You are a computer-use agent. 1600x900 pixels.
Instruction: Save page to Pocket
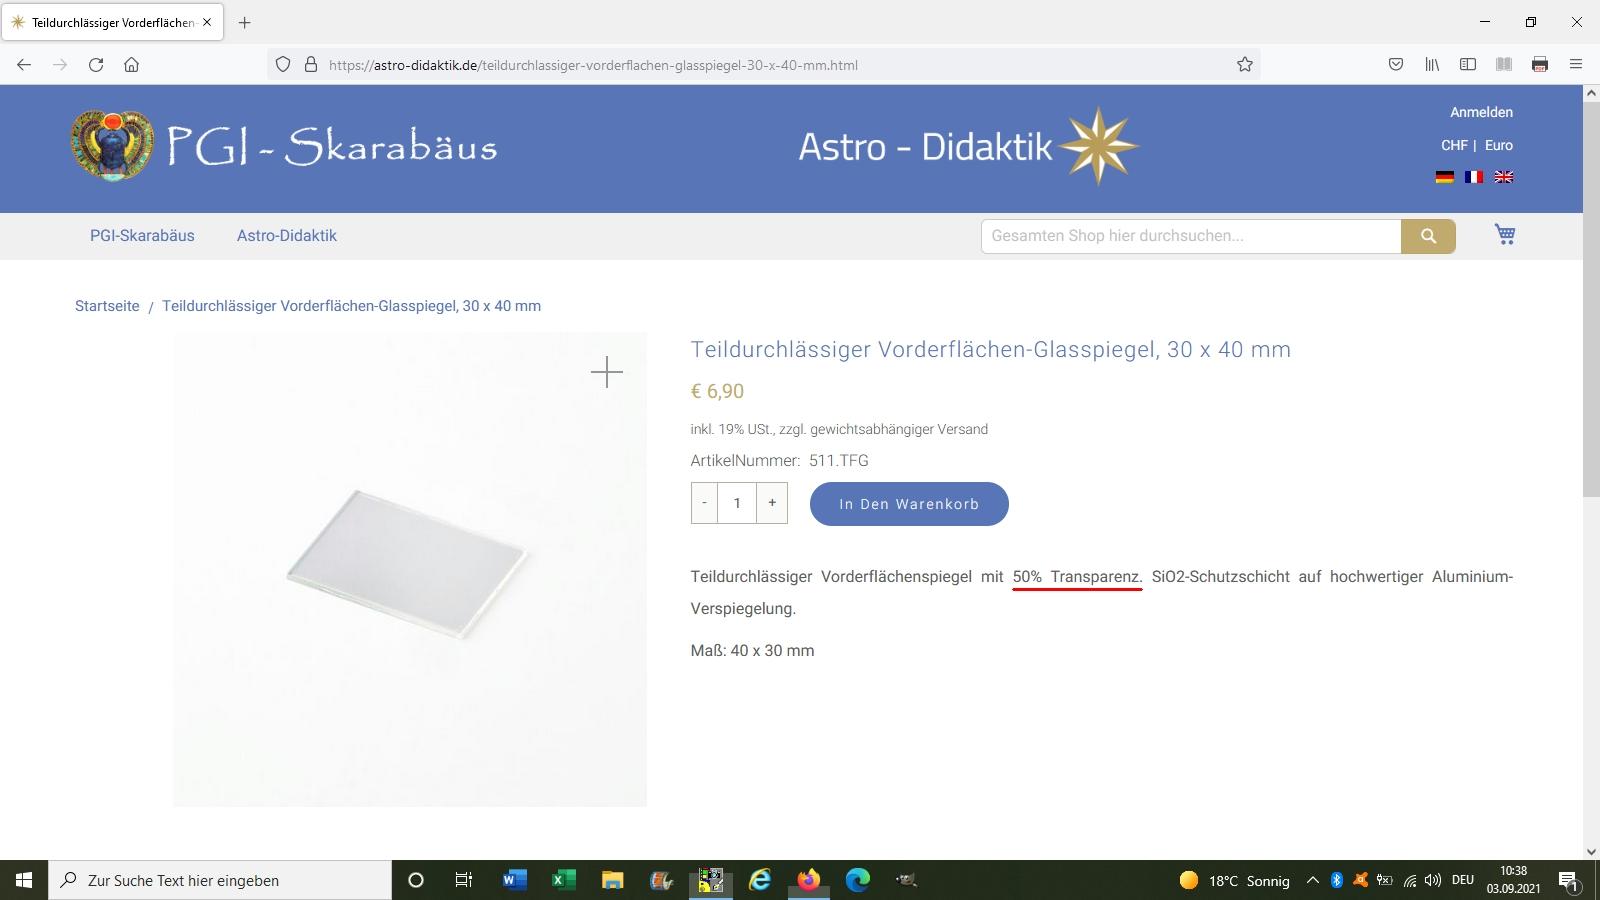(x=1396, y=65)
